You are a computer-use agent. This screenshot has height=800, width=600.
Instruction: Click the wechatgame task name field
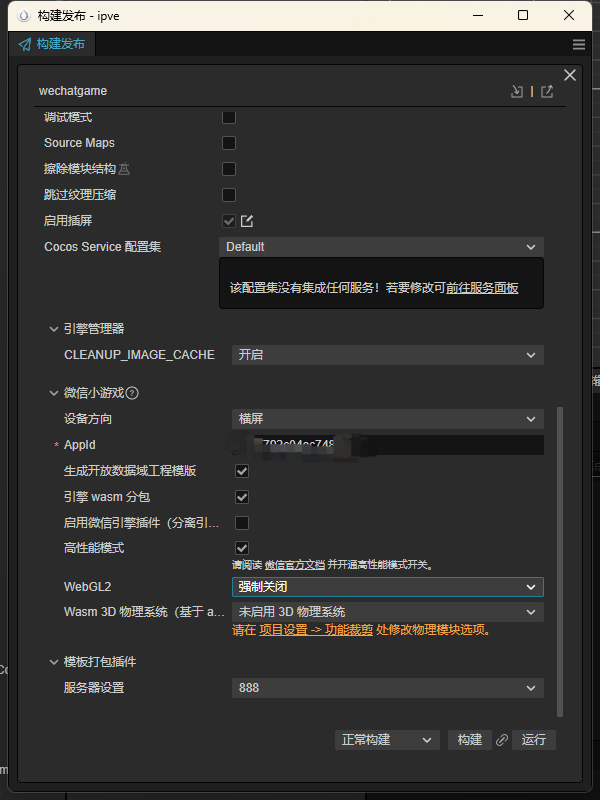(x=73, y=91)
